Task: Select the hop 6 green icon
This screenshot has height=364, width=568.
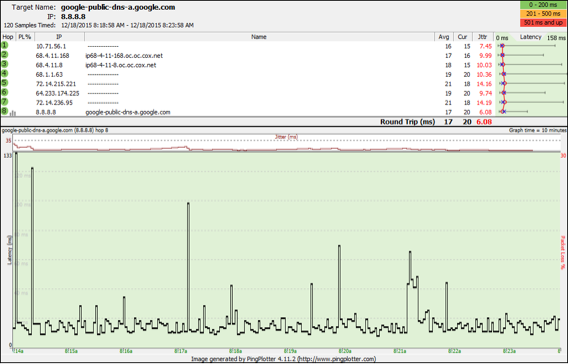Action: [4, 92]
